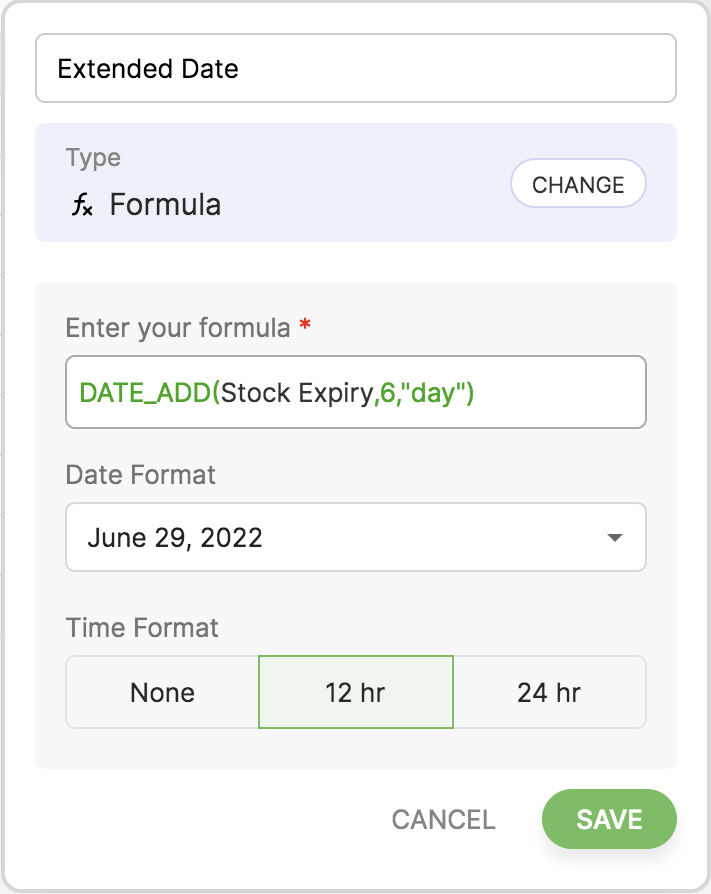Select the None time format option

click(x=162, y=692)
